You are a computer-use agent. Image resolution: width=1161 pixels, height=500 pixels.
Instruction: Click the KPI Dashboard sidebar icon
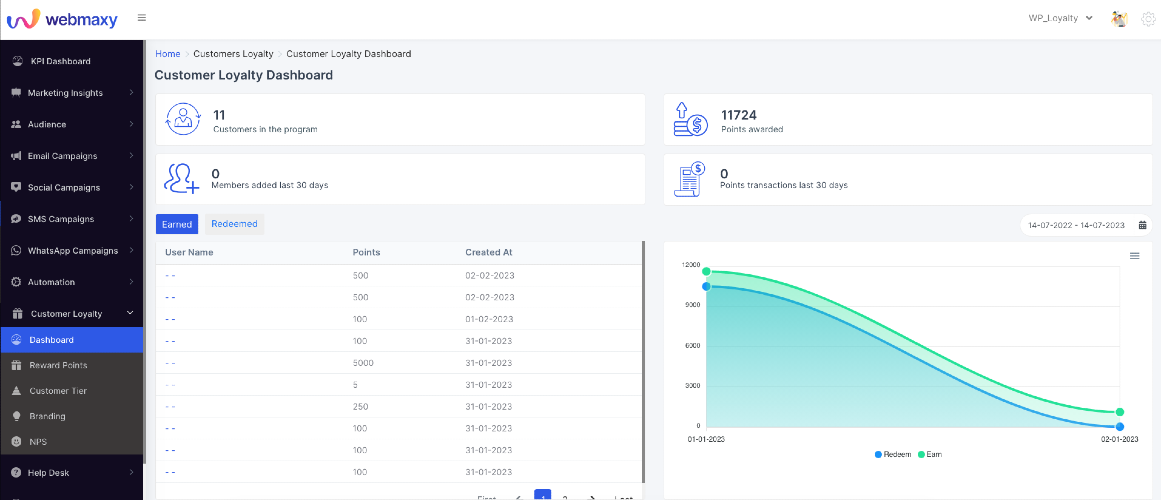(x=17, y=61)
